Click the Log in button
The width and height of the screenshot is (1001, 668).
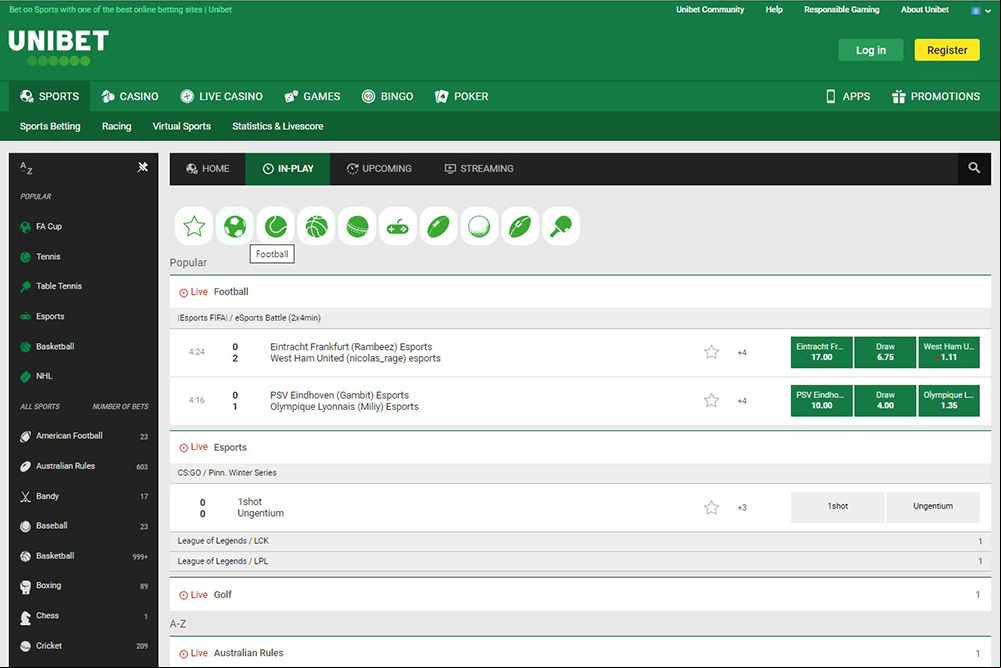[x=871, y=50]
